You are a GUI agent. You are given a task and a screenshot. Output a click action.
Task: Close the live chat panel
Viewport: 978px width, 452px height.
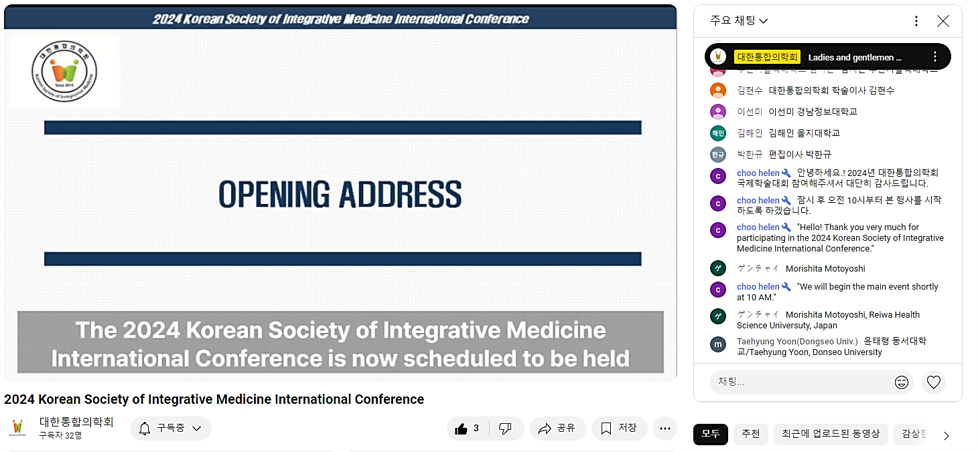[x=943, y=21]
